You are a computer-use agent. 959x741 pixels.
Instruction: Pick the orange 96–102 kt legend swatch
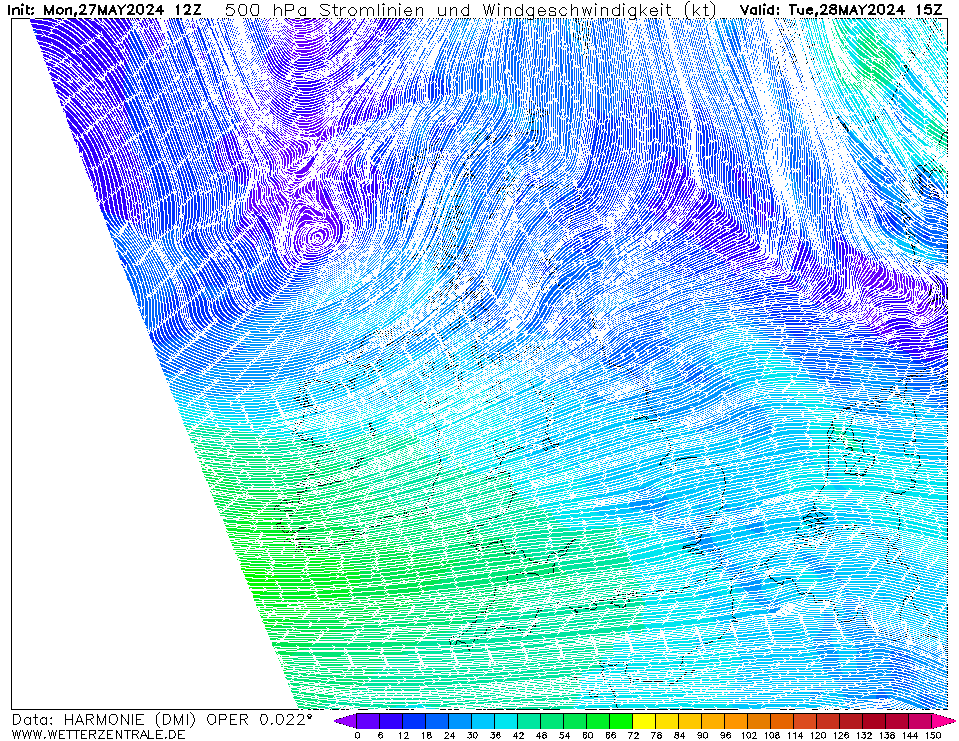[736, 721]
